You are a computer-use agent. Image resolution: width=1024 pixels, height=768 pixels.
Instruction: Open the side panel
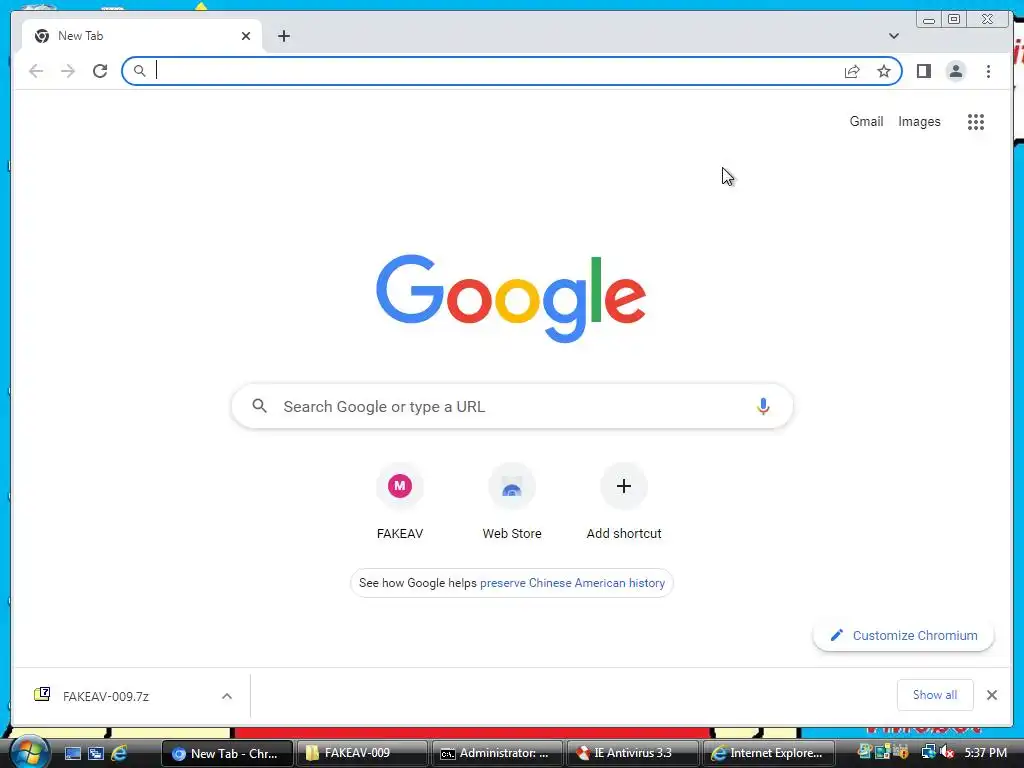[x=923, y=71]
